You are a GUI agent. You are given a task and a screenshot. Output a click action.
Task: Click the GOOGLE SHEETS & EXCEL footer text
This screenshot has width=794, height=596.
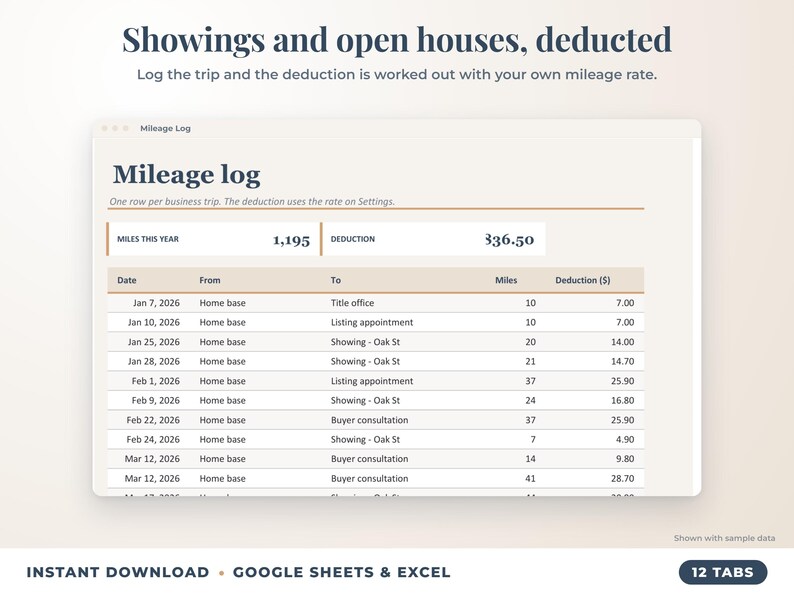[341, 572]
